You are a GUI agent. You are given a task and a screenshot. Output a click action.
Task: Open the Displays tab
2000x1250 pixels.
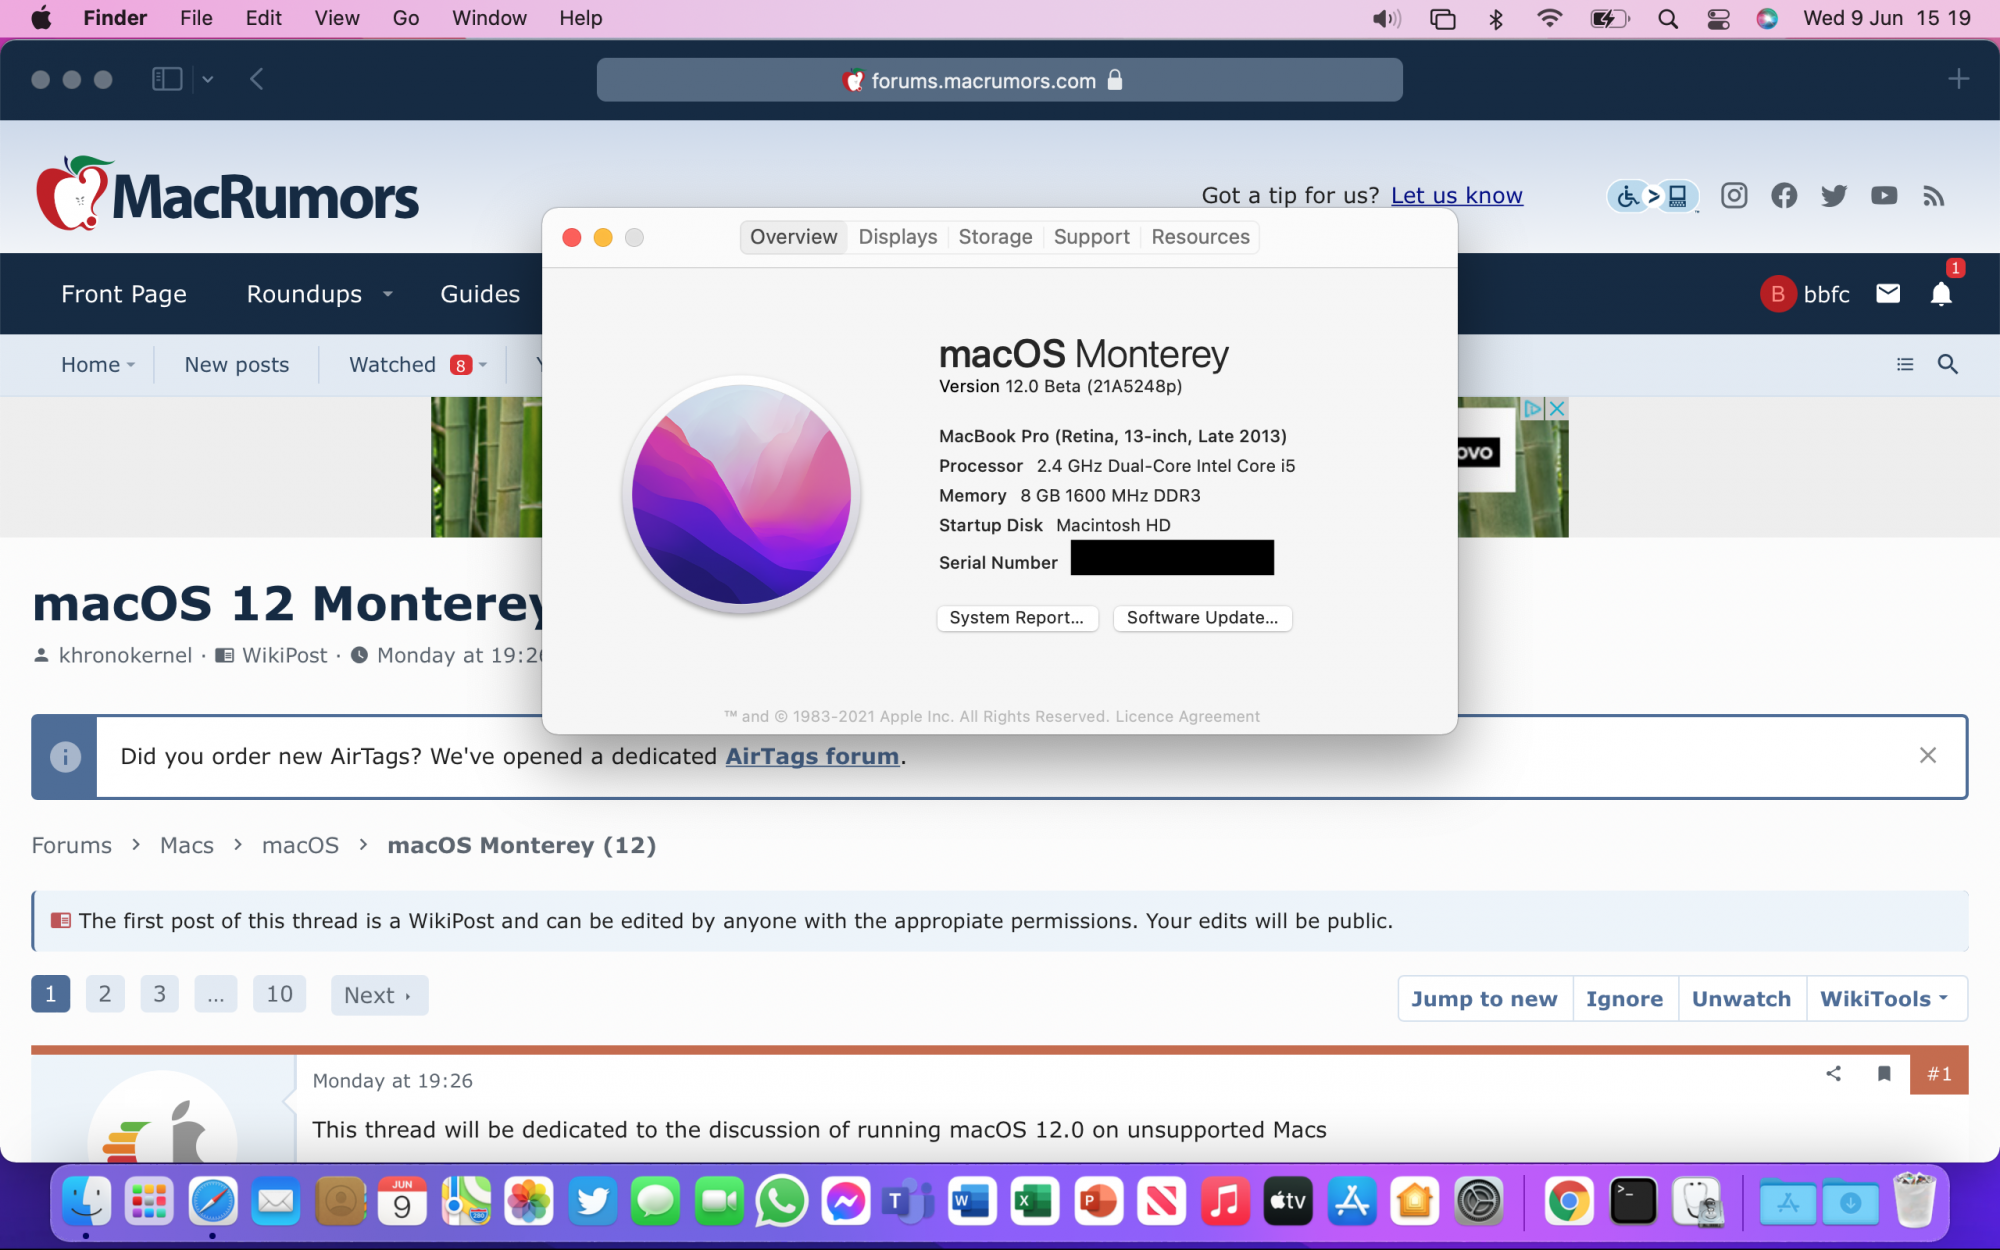(x=897, y=237)
